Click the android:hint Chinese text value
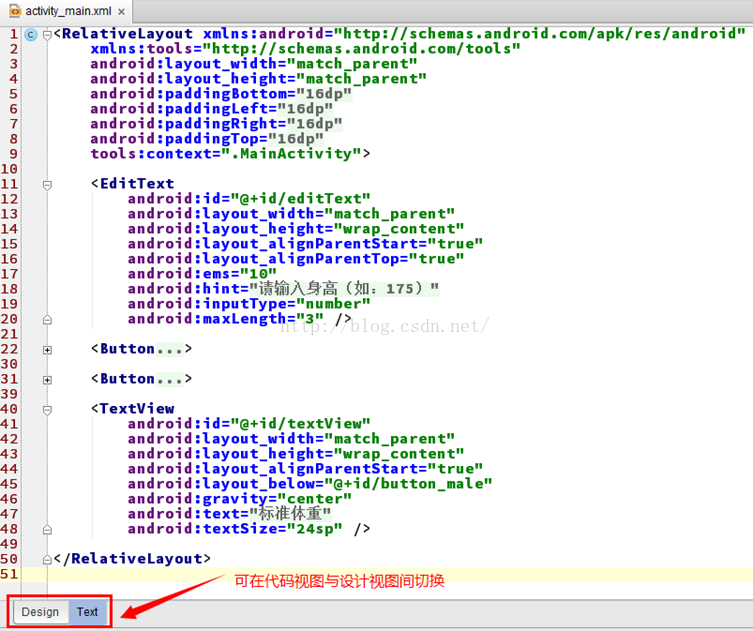Viewport: 753px width, 631px height. tap(344, 289)
